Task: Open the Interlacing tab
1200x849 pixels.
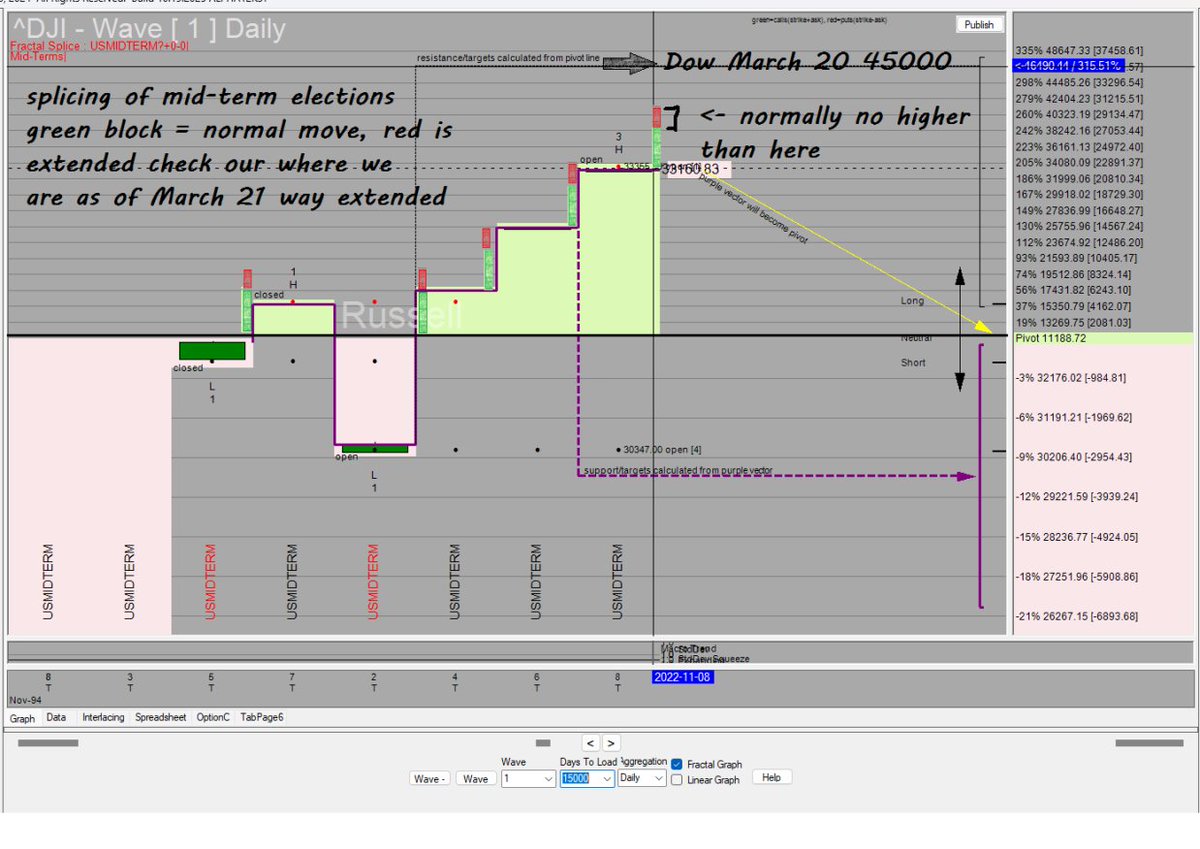Action: [103, 717]
